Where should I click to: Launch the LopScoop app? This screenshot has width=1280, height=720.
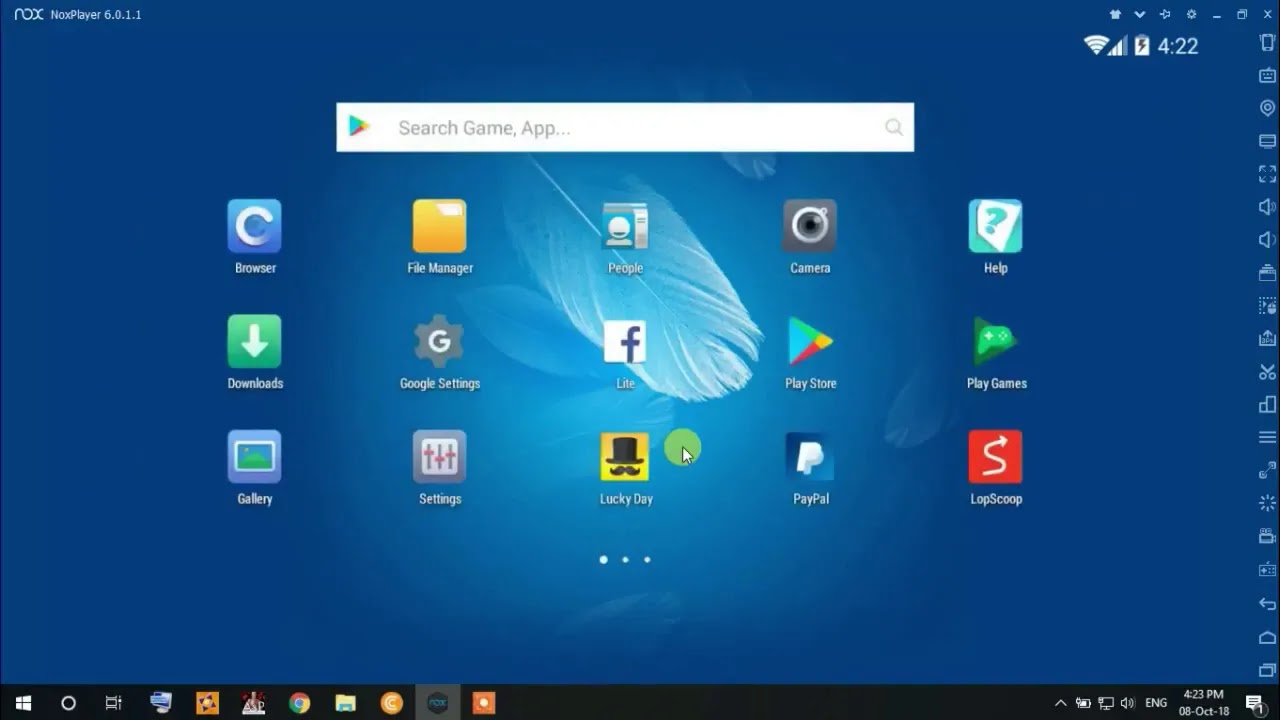[995, 457]
